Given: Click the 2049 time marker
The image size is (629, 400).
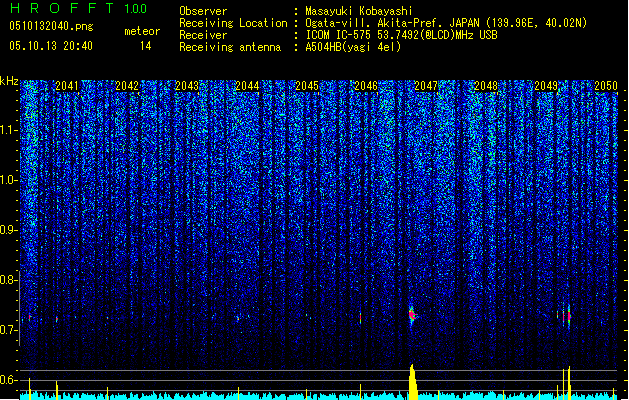Looking at the screenshot, I should pyautogui.click(x=546, y=86).
